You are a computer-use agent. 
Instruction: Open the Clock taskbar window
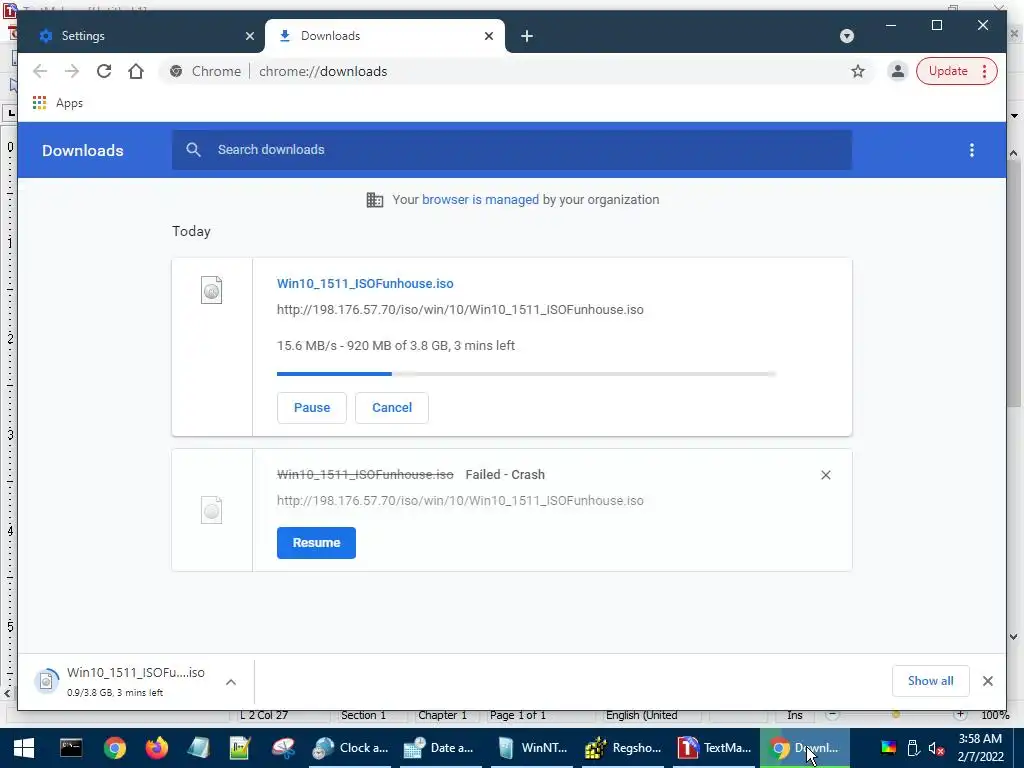(x=351, y=748)
